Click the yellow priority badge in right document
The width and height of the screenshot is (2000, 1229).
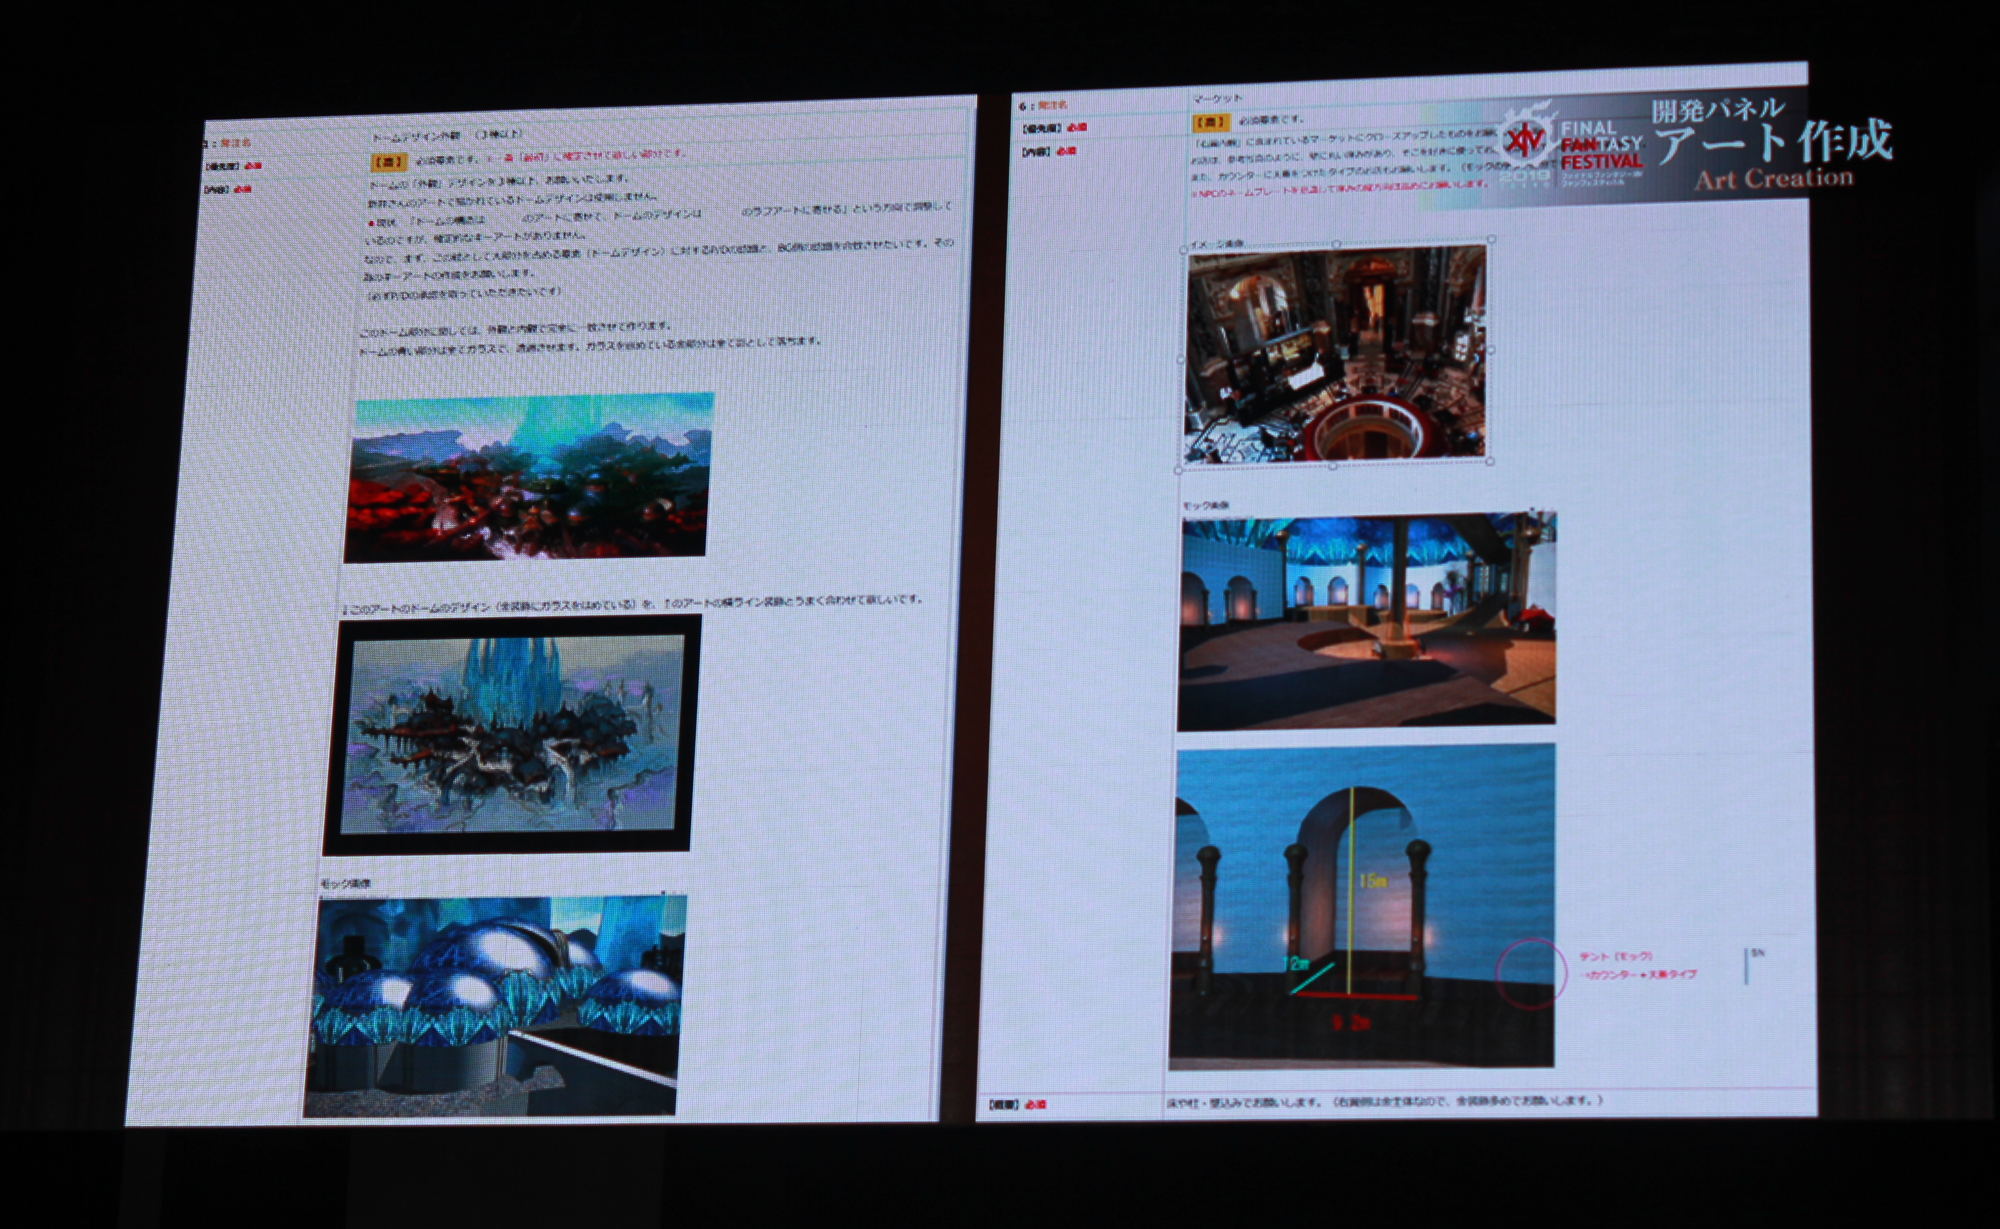(x=1211, y=122)
